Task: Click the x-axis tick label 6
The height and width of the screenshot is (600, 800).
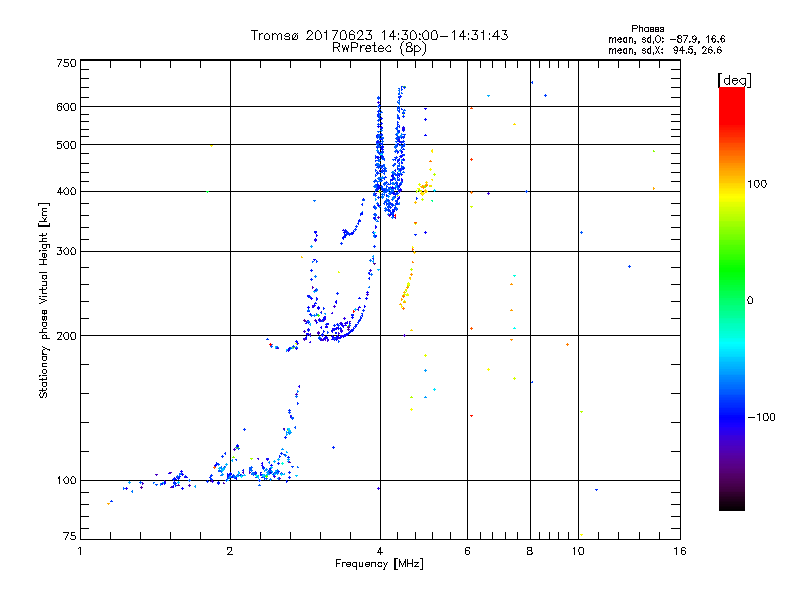Action: click(467, 551)
